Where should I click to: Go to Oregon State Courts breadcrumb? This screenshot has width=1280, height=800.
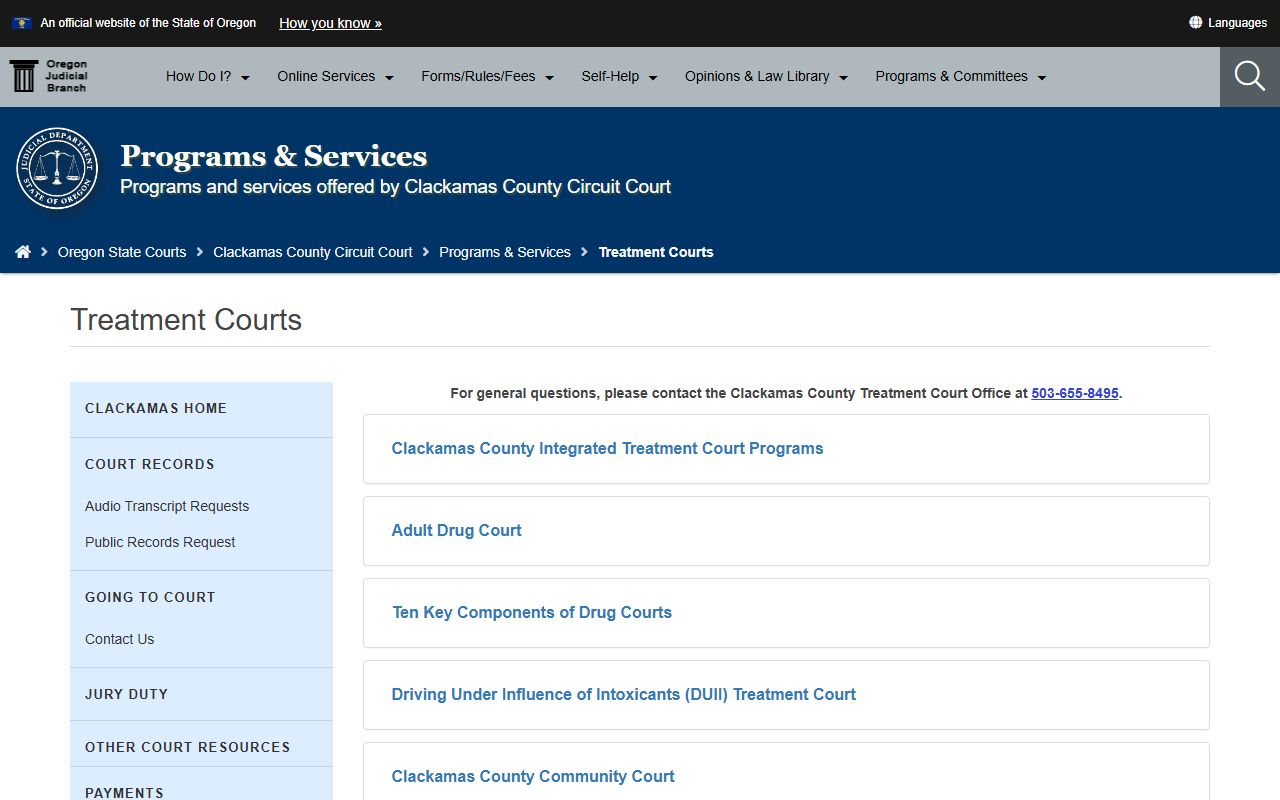click(x=122, y=252)
